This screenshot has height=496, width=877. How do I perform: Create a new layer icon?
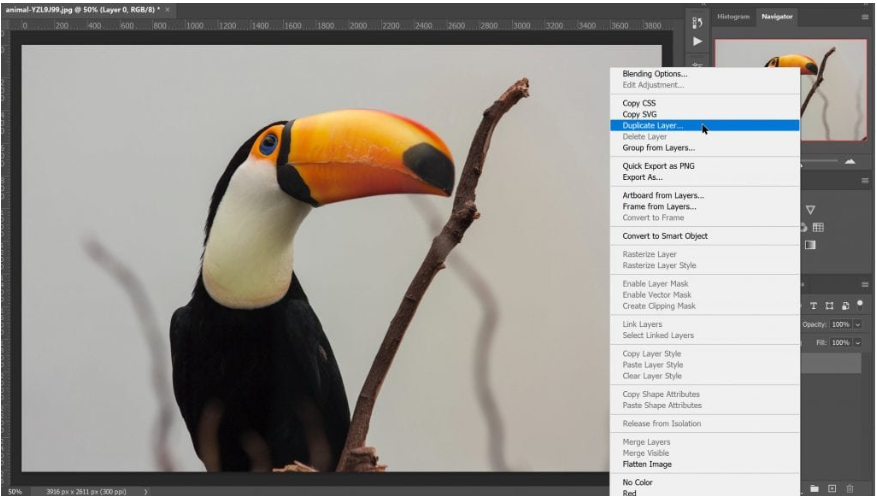[832, 489]
